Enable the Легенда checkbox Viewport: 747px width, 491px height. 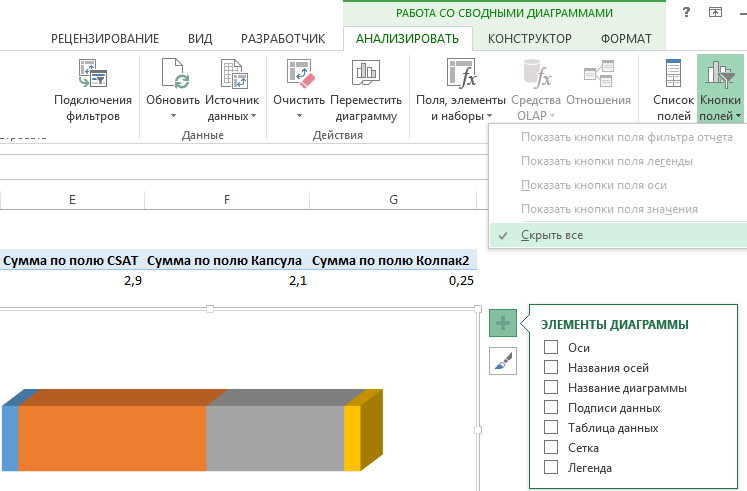(550, 468)
